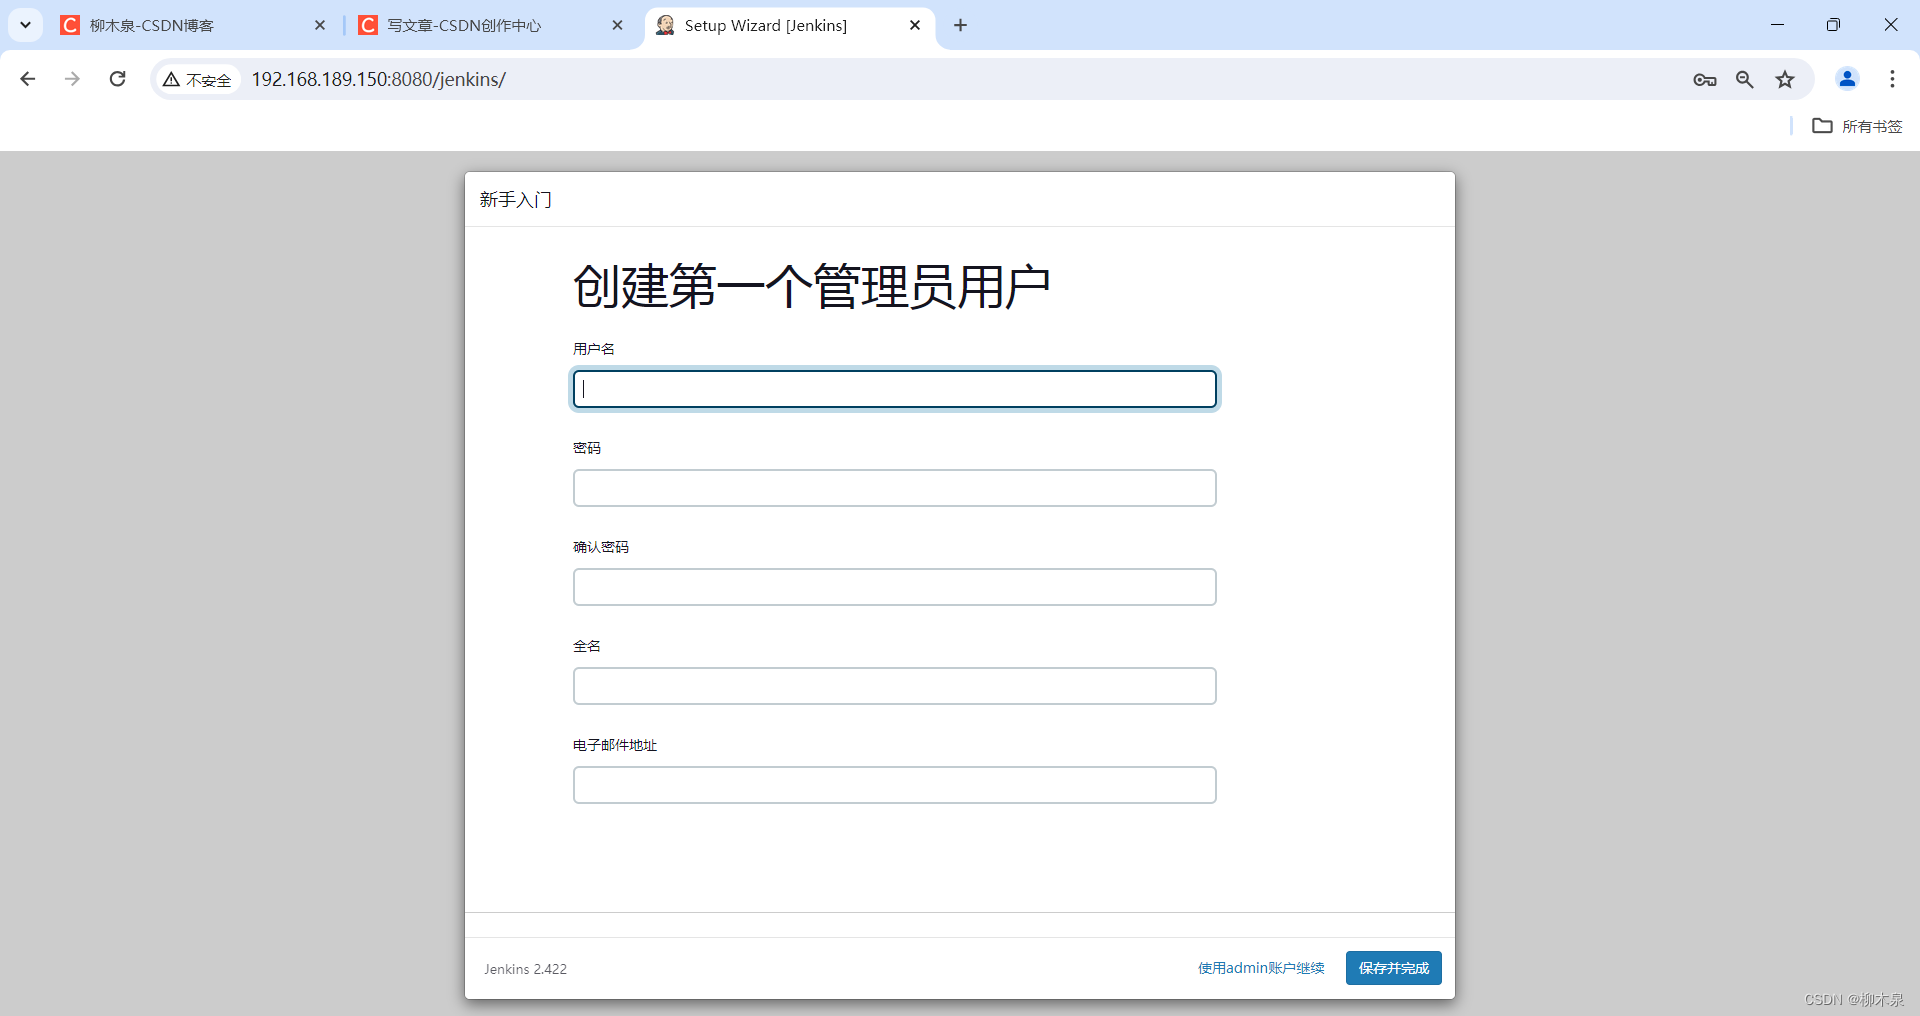This screenshot has width=1920, height=1016.
Task: Focus the 确认密码 input field
Action: pos(895,587)
